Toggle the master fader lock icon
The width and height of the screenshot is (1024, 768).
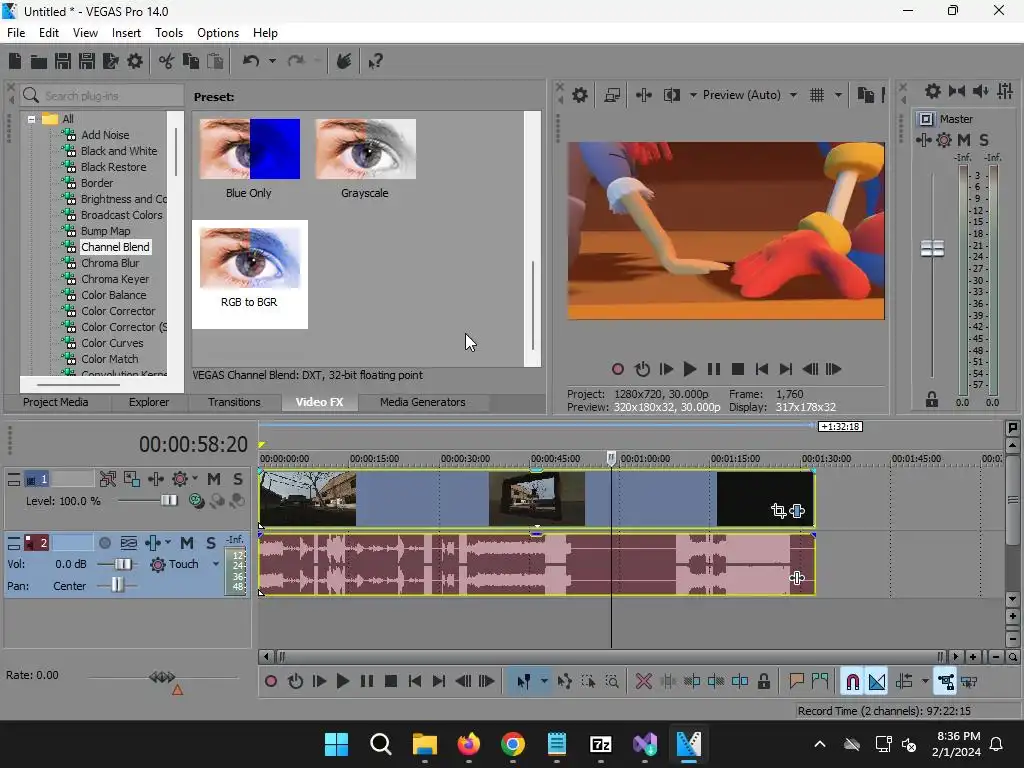coord(932,400)
